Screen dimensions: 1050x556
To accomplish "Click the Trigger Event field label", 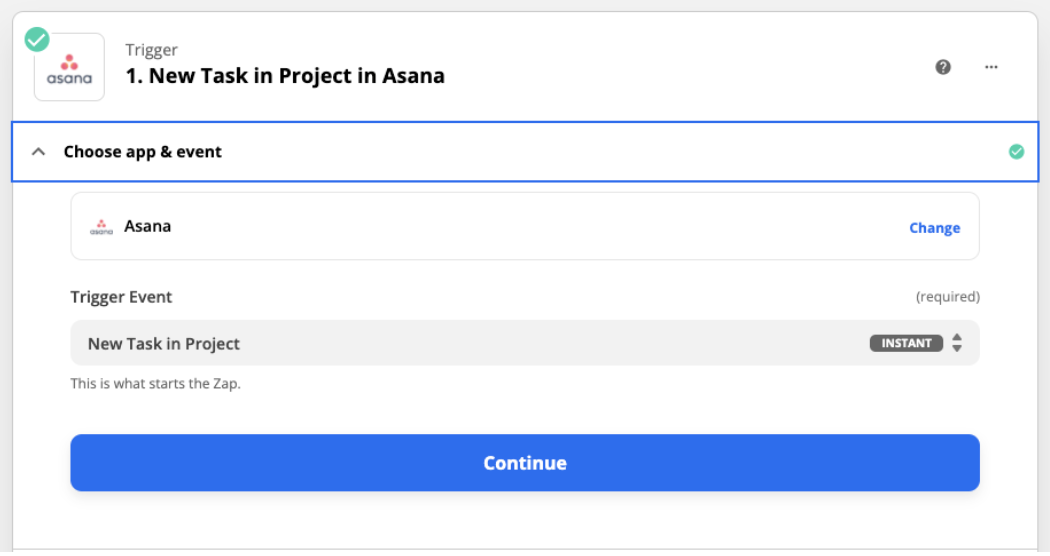I will click(121, 297).
